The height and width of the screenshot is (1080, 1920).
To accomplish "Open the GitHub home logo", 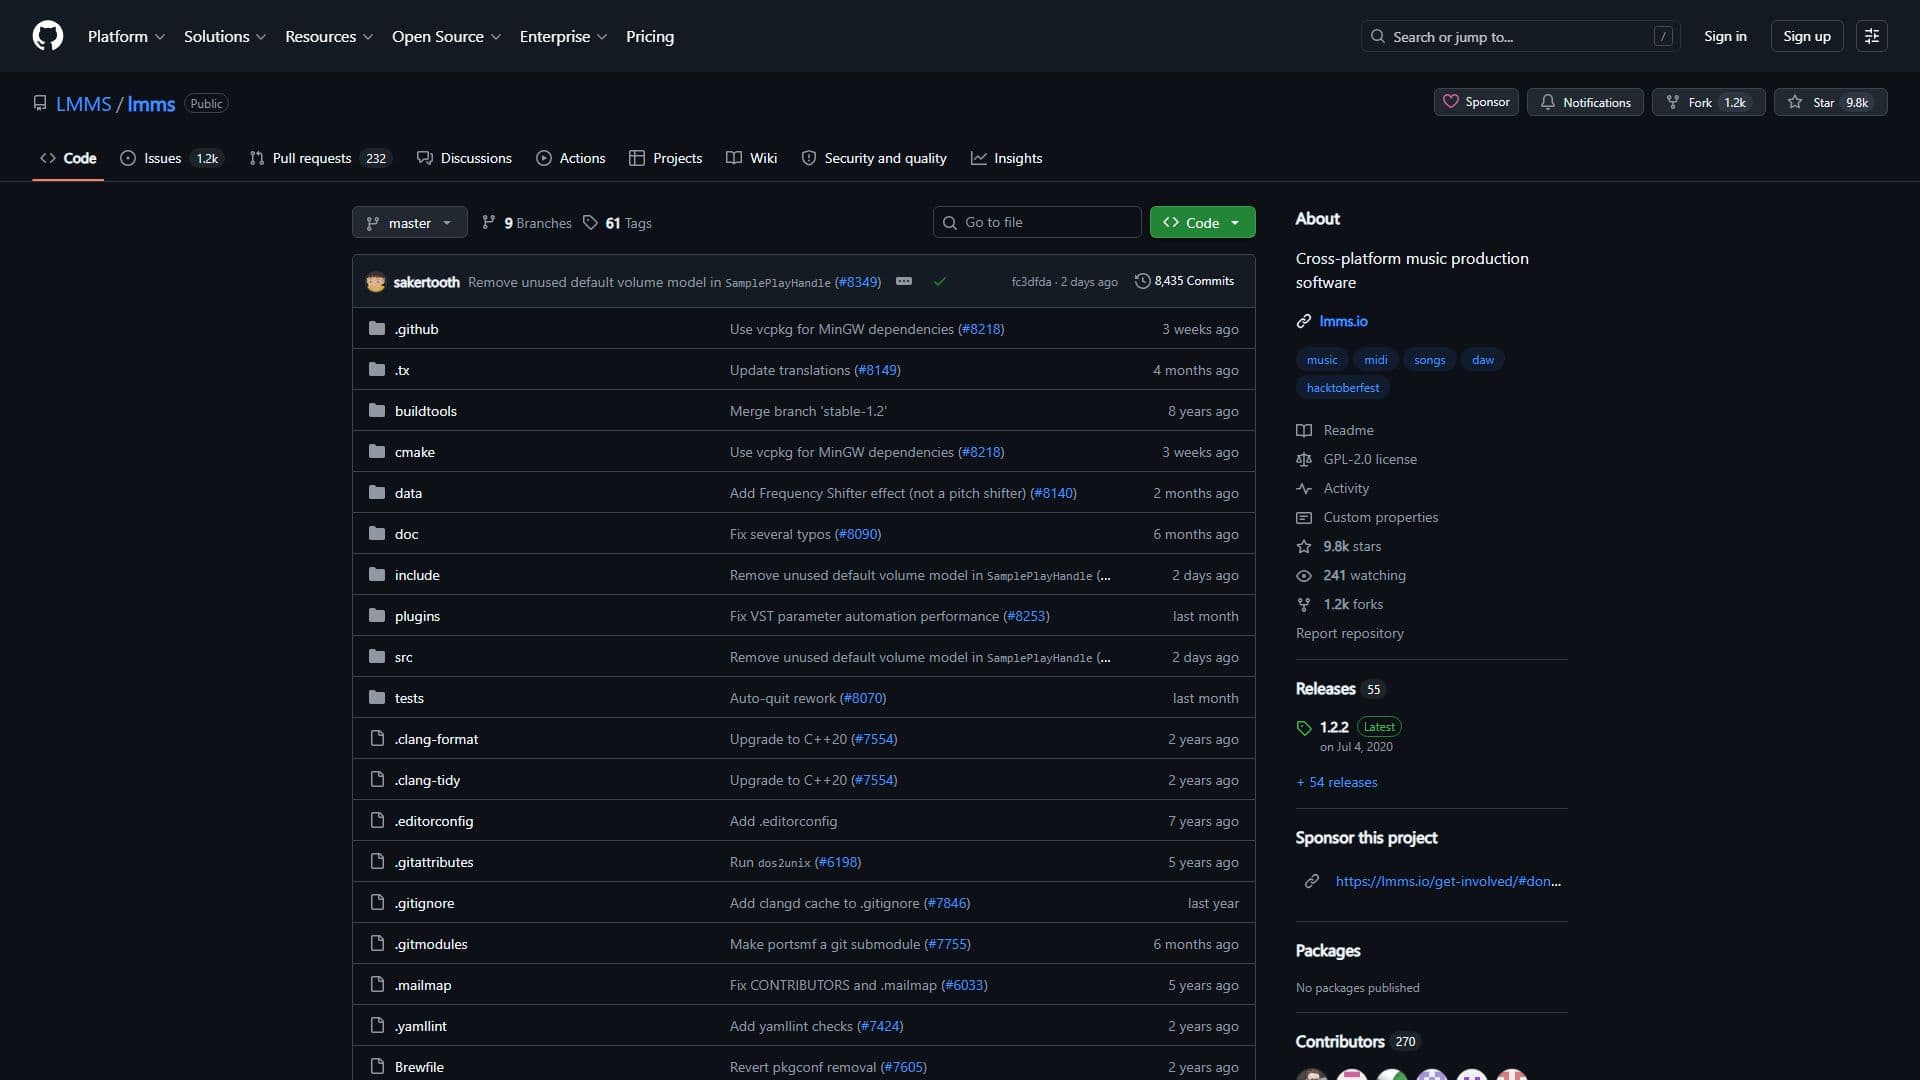I will [48, 36].
